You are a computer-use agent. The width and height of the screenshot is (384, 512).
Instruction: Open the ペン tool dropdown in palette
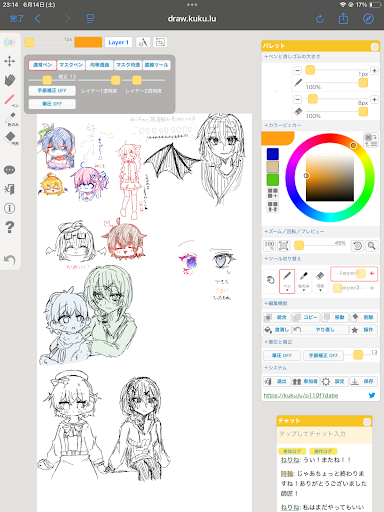[287, 281]
